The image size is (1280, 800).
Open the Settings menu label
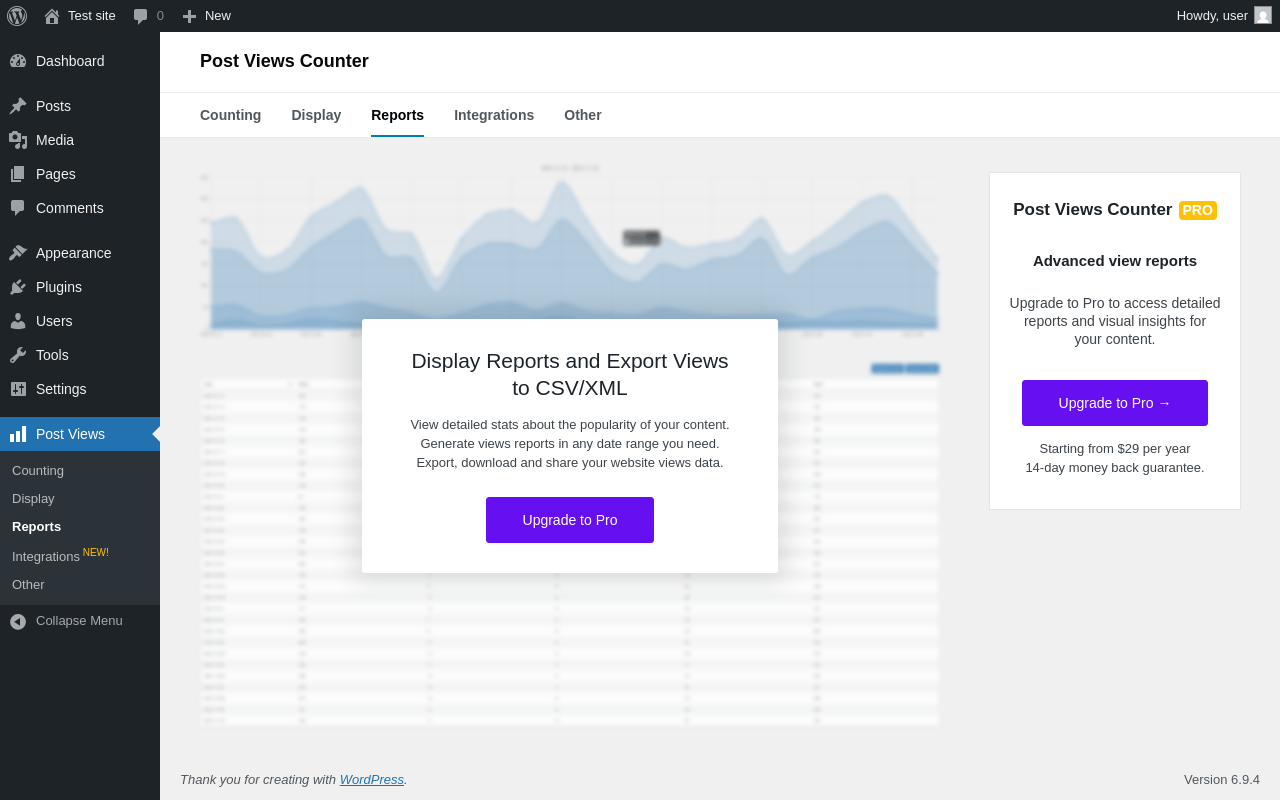(x=61, y=389)
